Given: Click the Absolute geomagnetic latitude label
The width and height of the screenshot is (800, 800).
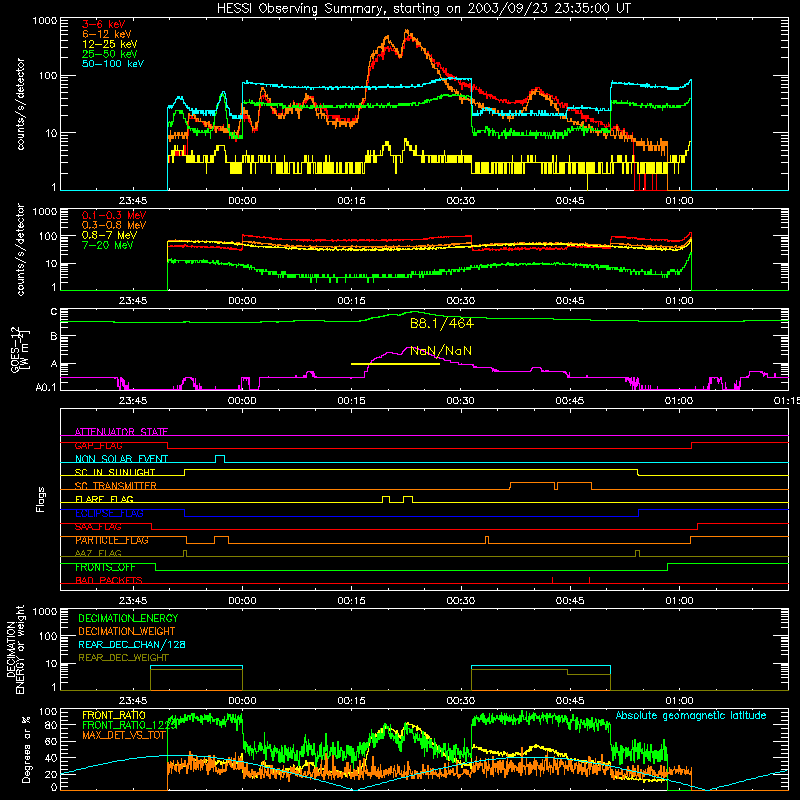Looking at the screenshot, I should point(691,716).
